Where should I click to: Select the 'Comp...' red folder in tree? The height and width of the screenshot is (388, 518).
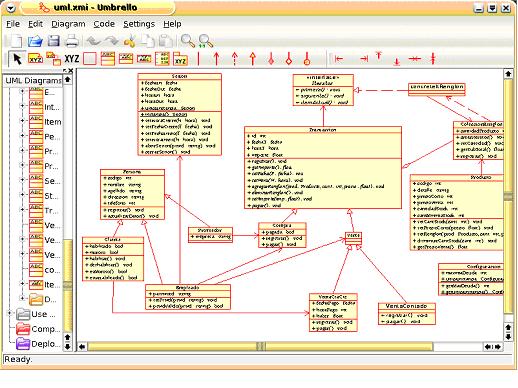click(39, 329)
